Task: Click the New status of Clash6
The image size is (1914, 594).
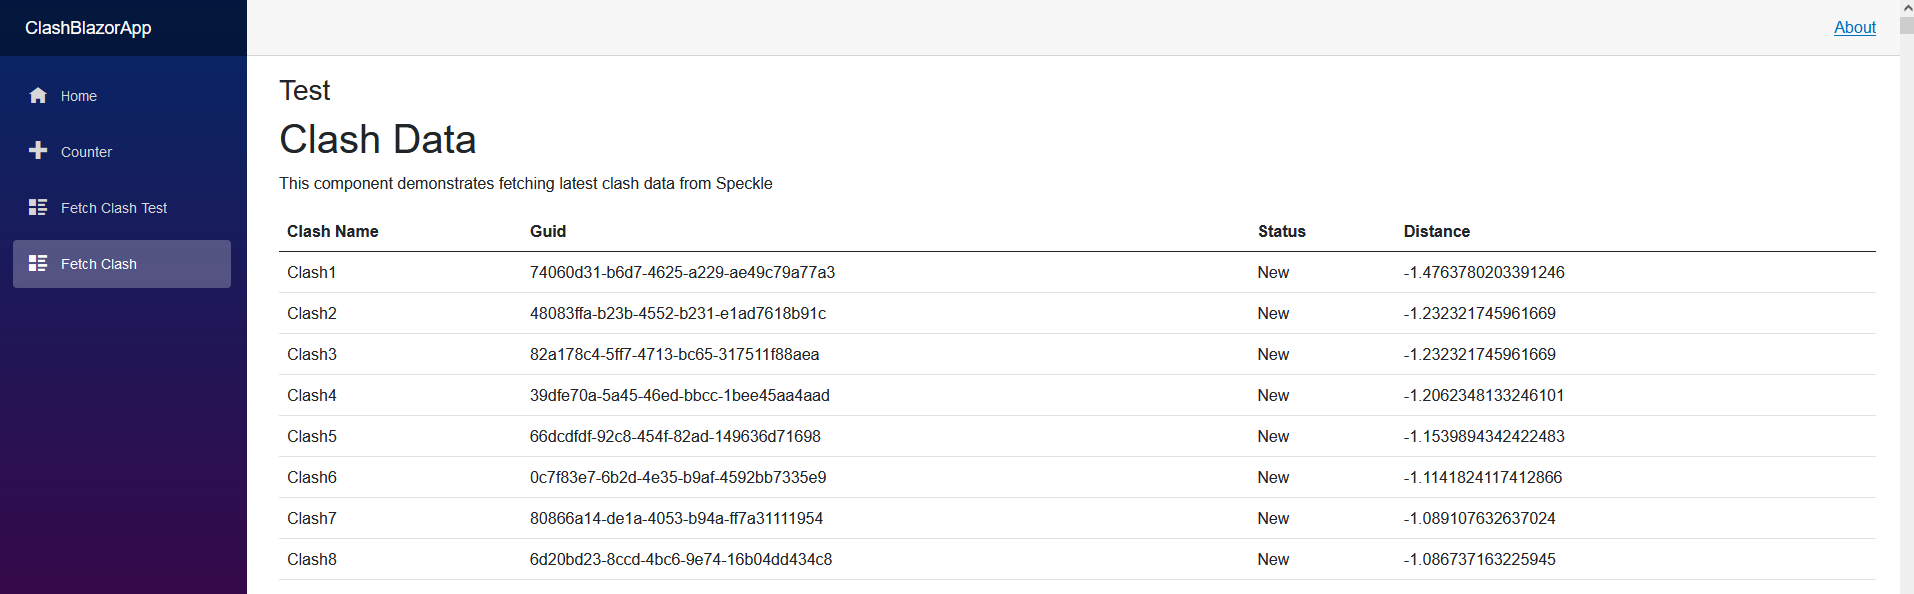Action: (x=1273, y=477)
